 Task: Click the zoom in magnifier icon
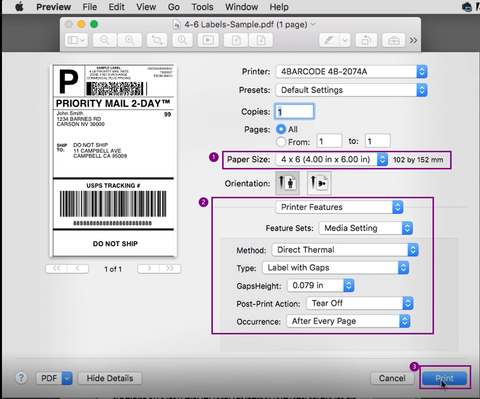tap(130, 40)
